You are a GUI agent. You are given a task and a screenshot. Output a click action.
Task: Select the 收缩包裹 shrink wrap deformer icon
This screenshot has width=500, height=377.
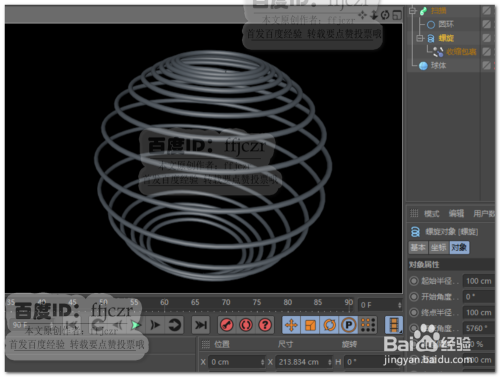438,52
